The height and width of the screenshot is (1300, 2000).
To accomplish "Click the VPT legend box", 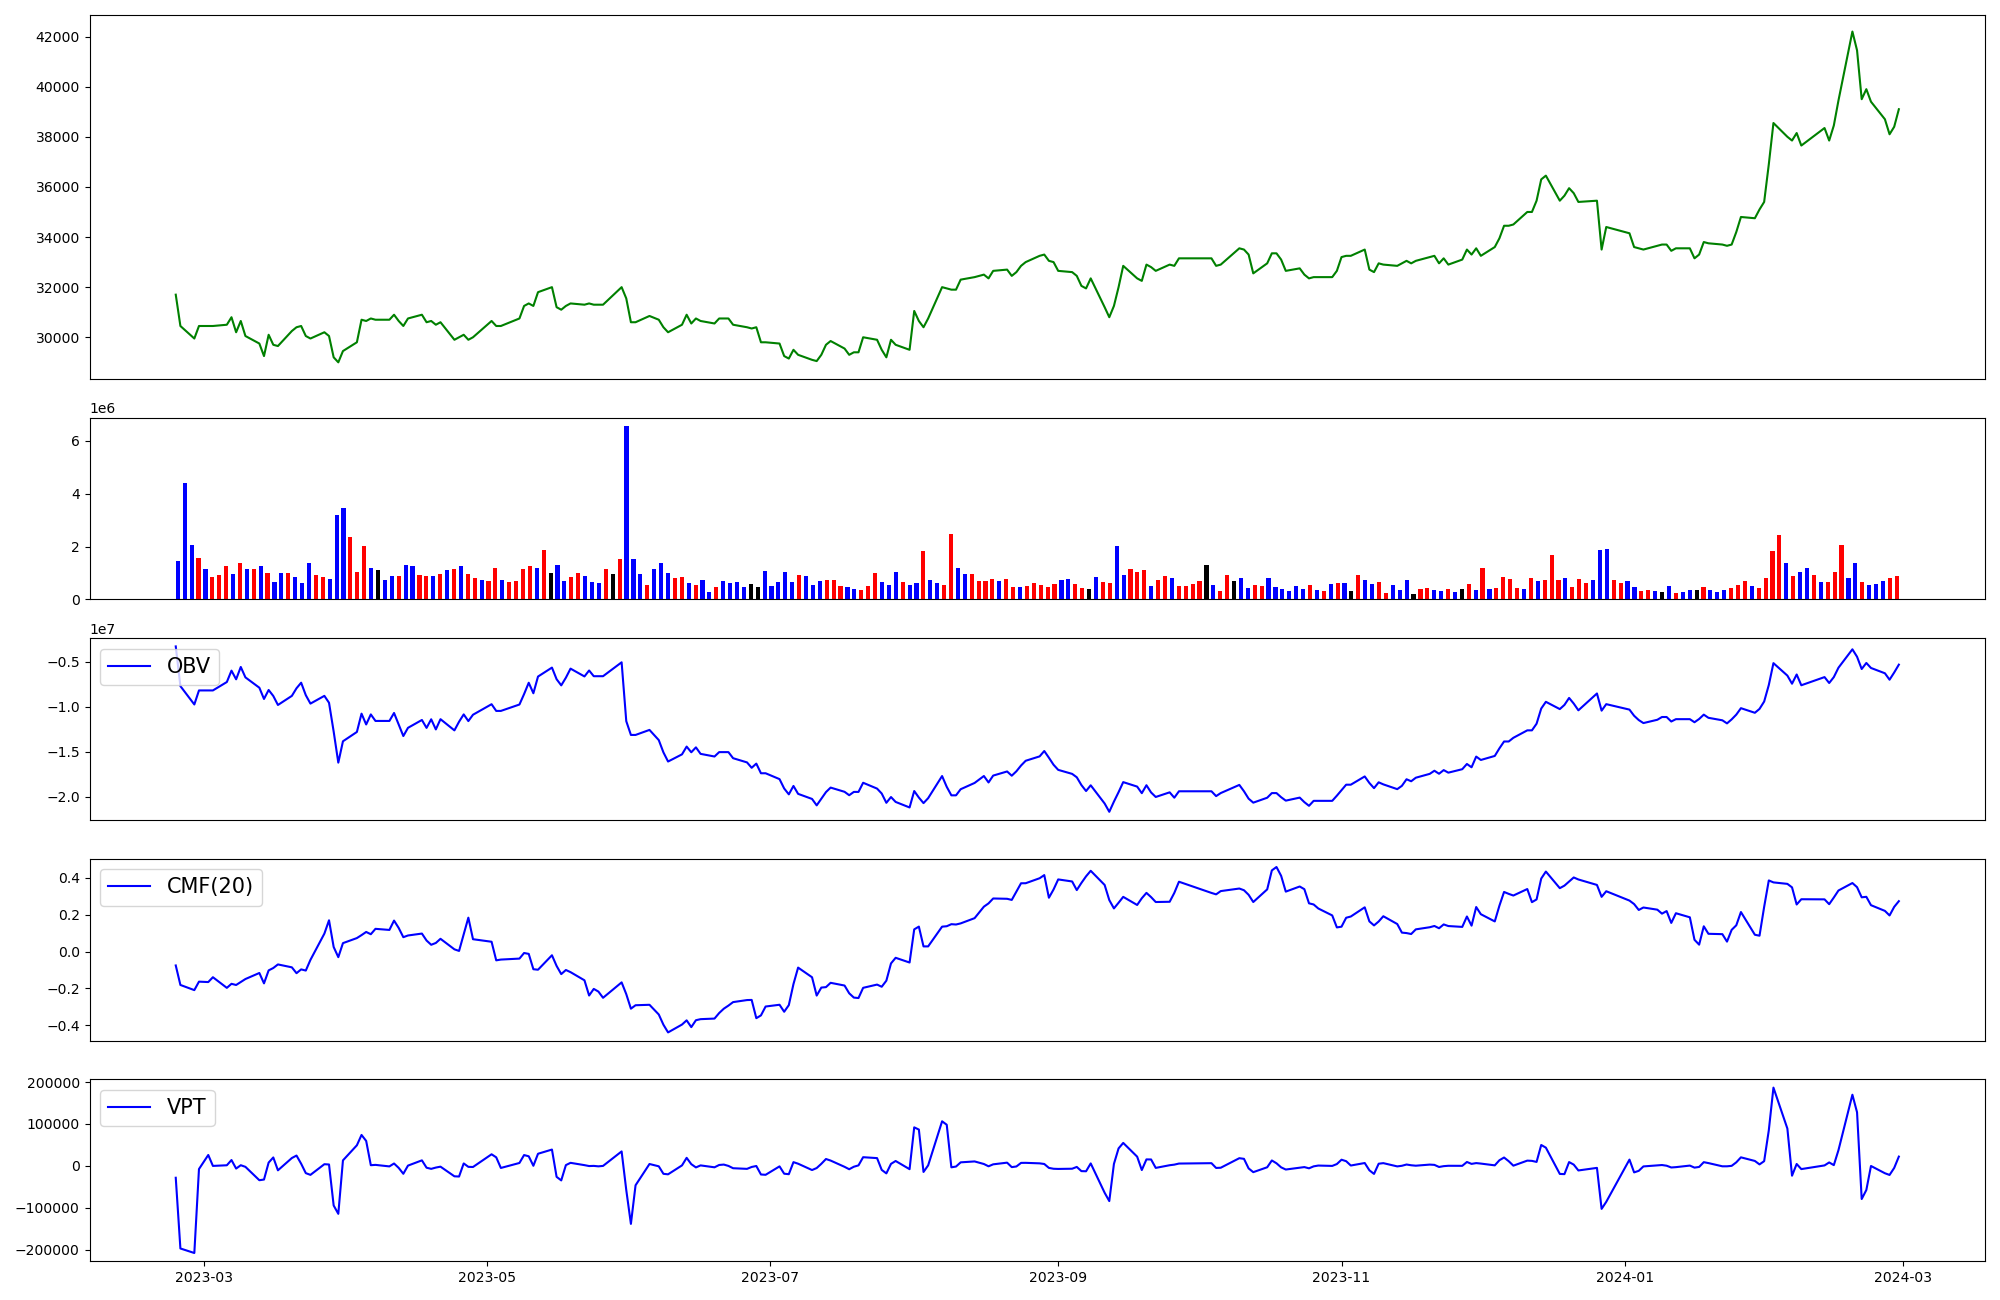I will (158, 1107).
